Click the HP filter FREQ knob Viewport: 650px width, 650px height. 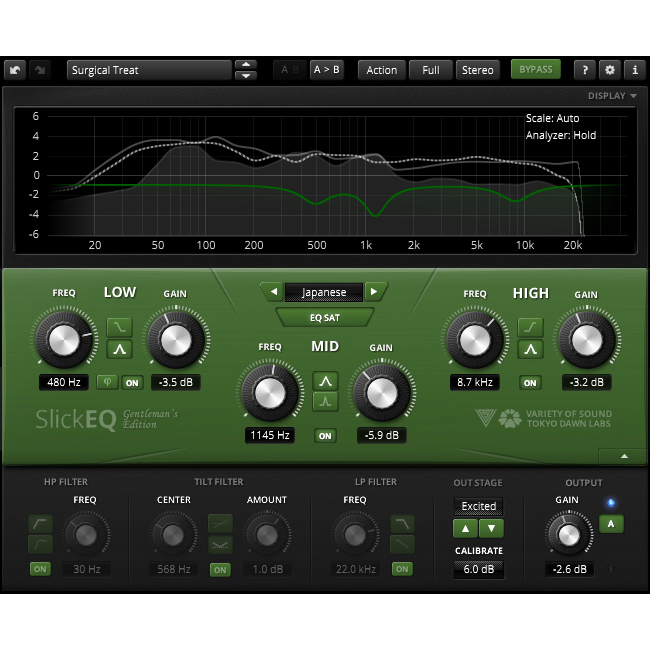point(86,535)
